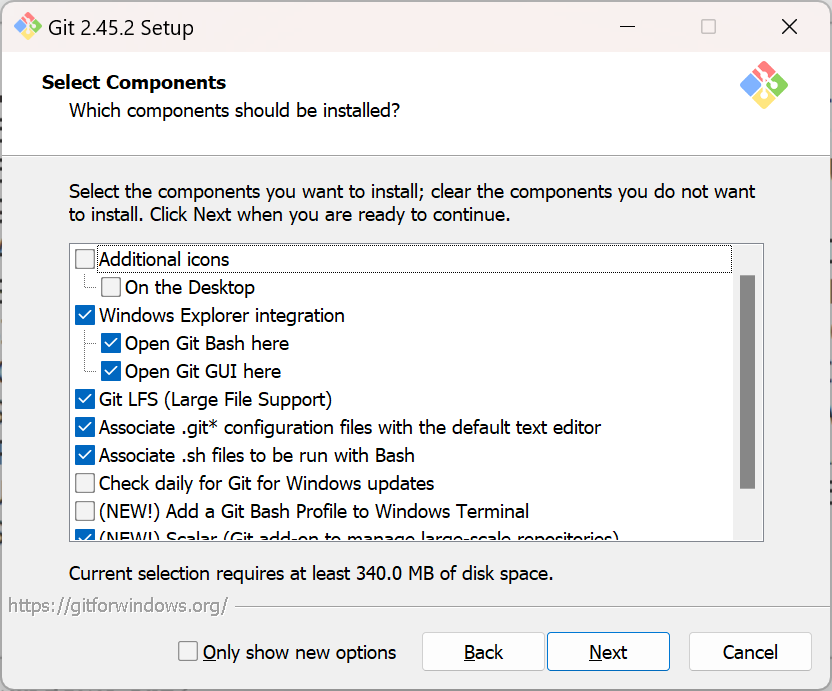Click the Git logo in the title bar
Screen dimensions: 832x691
27,27
